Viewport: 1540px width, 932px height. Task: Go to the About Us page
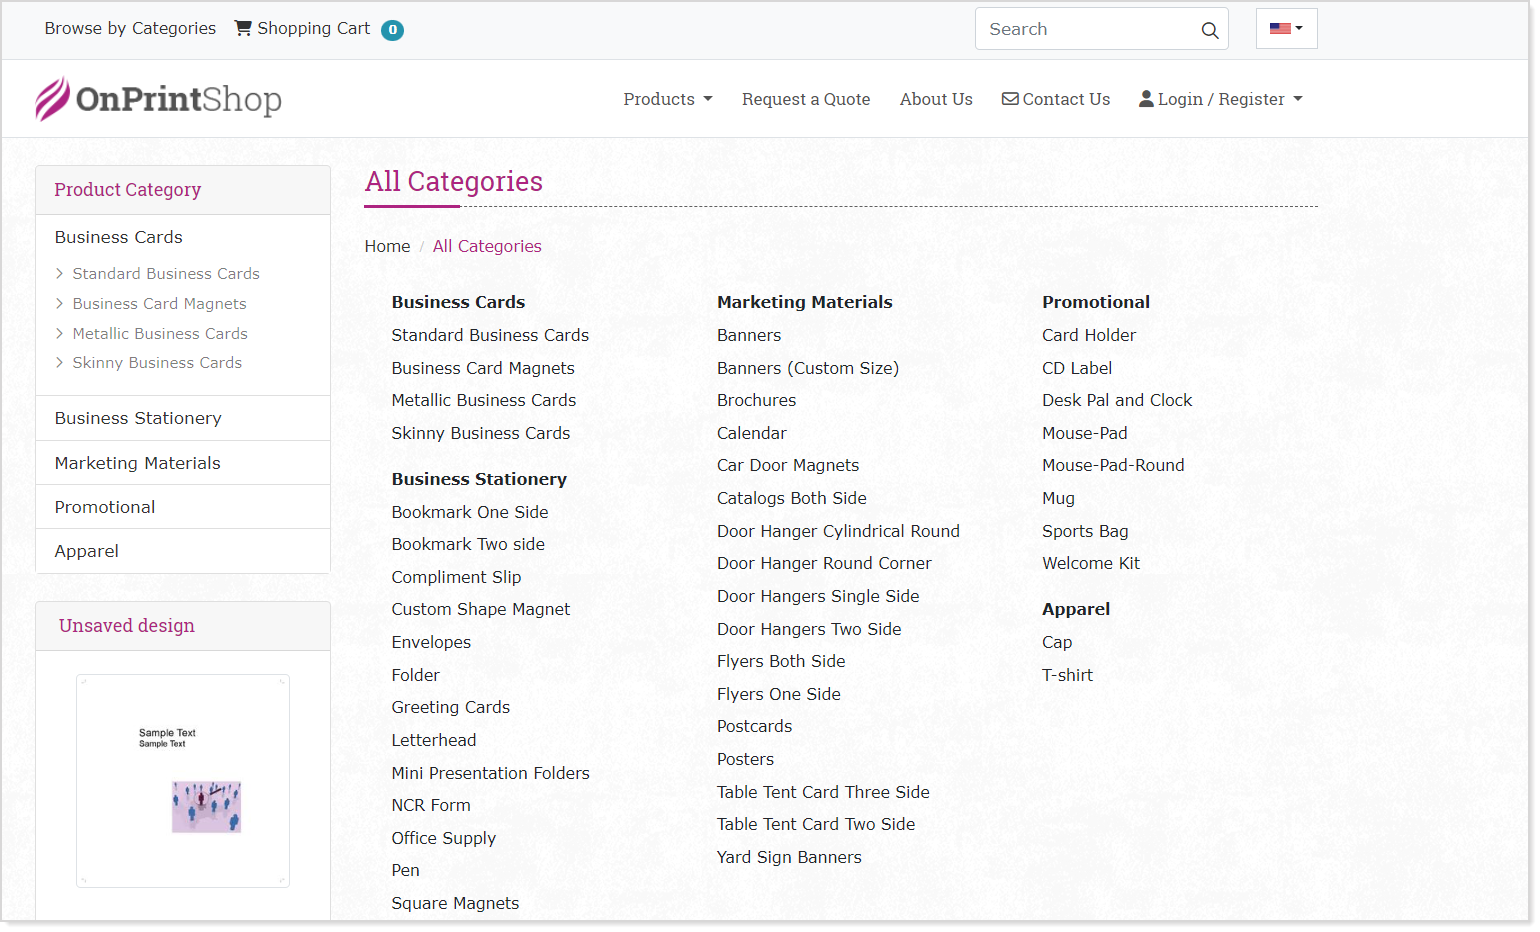[935, 99]
